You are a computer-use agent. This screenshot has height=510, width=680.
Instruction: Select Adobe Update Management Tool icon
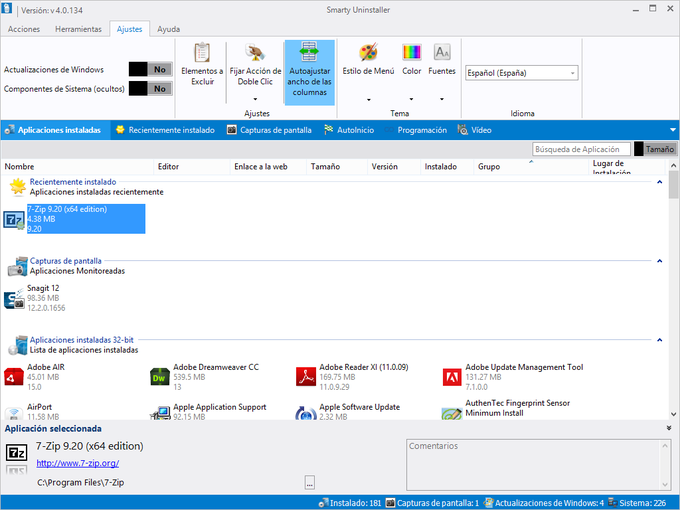(452, 377)
